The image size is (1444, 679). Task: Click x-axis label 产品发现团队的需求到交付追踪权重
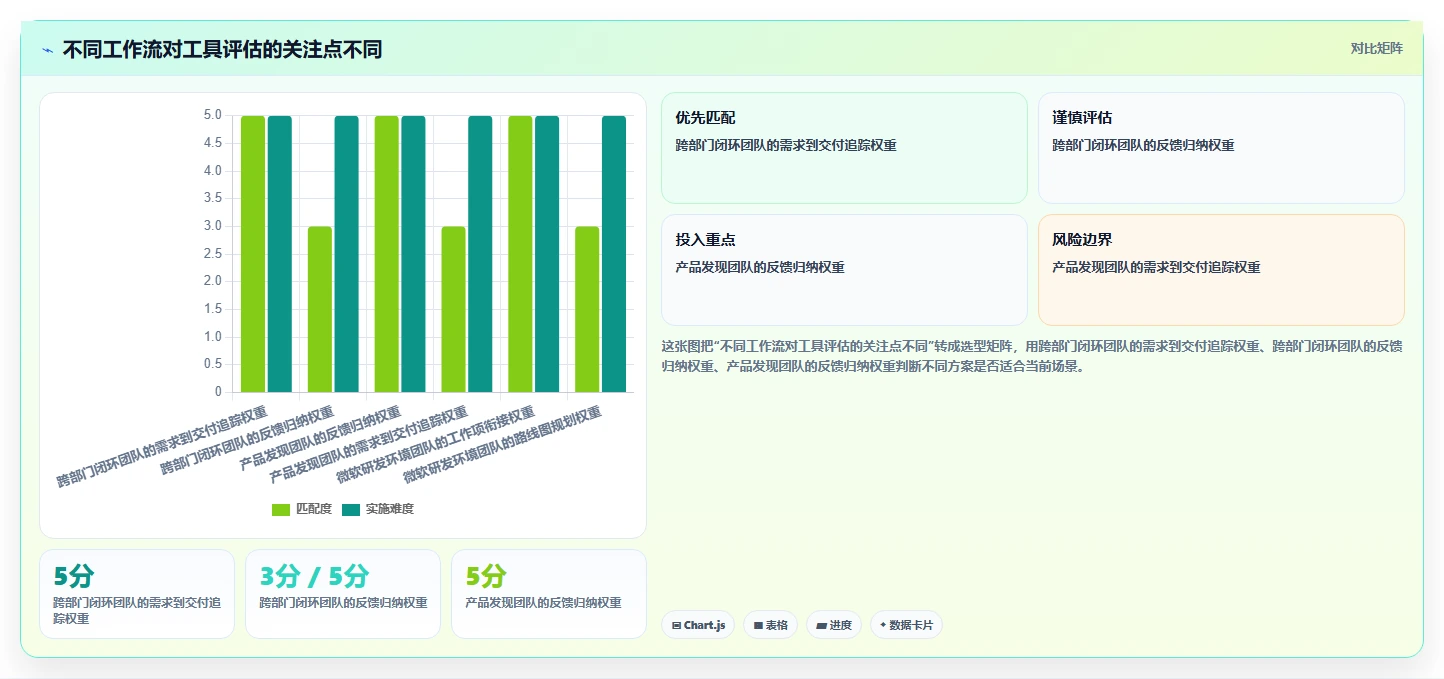coord(368,444)
